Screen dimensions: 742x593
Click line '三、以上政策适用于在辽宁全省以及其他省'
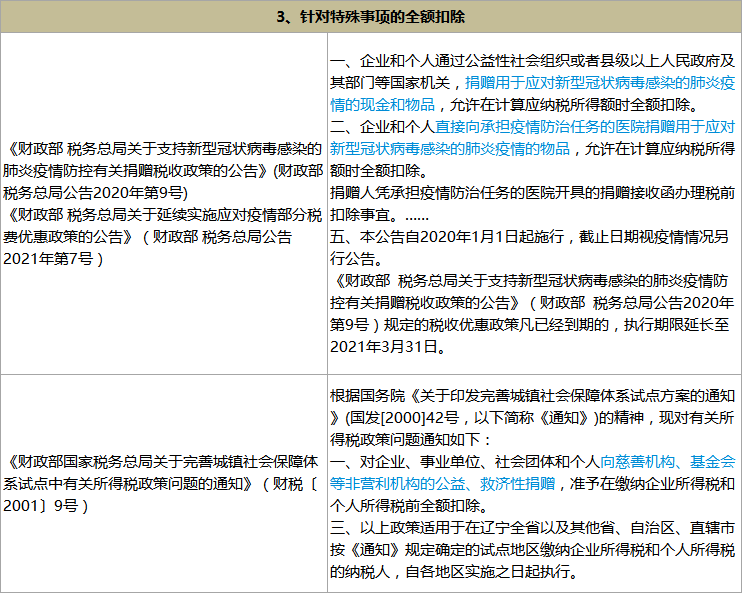point(471,528)
